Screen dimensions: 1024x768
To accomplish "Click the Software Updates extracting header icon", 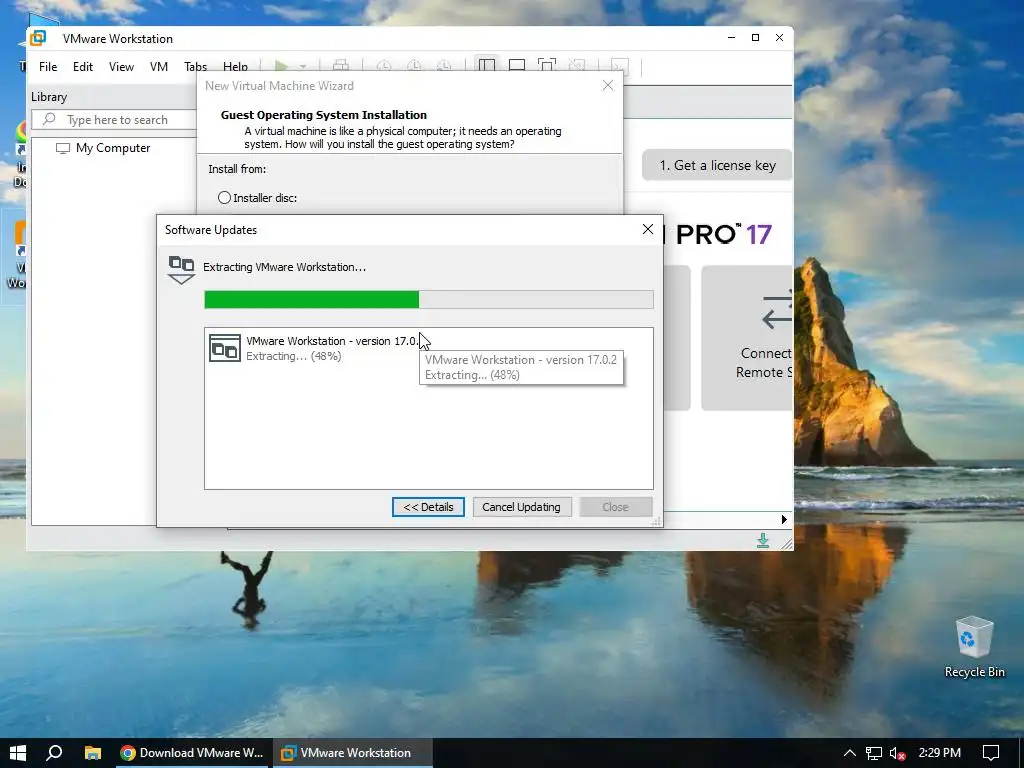I will click(x=181, y=270).
